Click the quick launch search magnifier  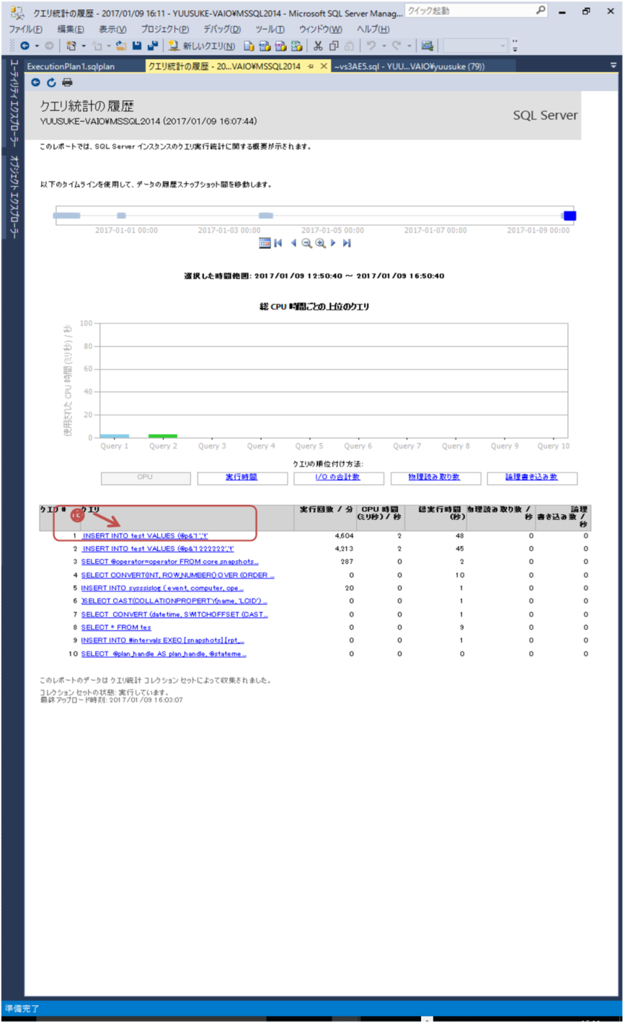(541, 10)
